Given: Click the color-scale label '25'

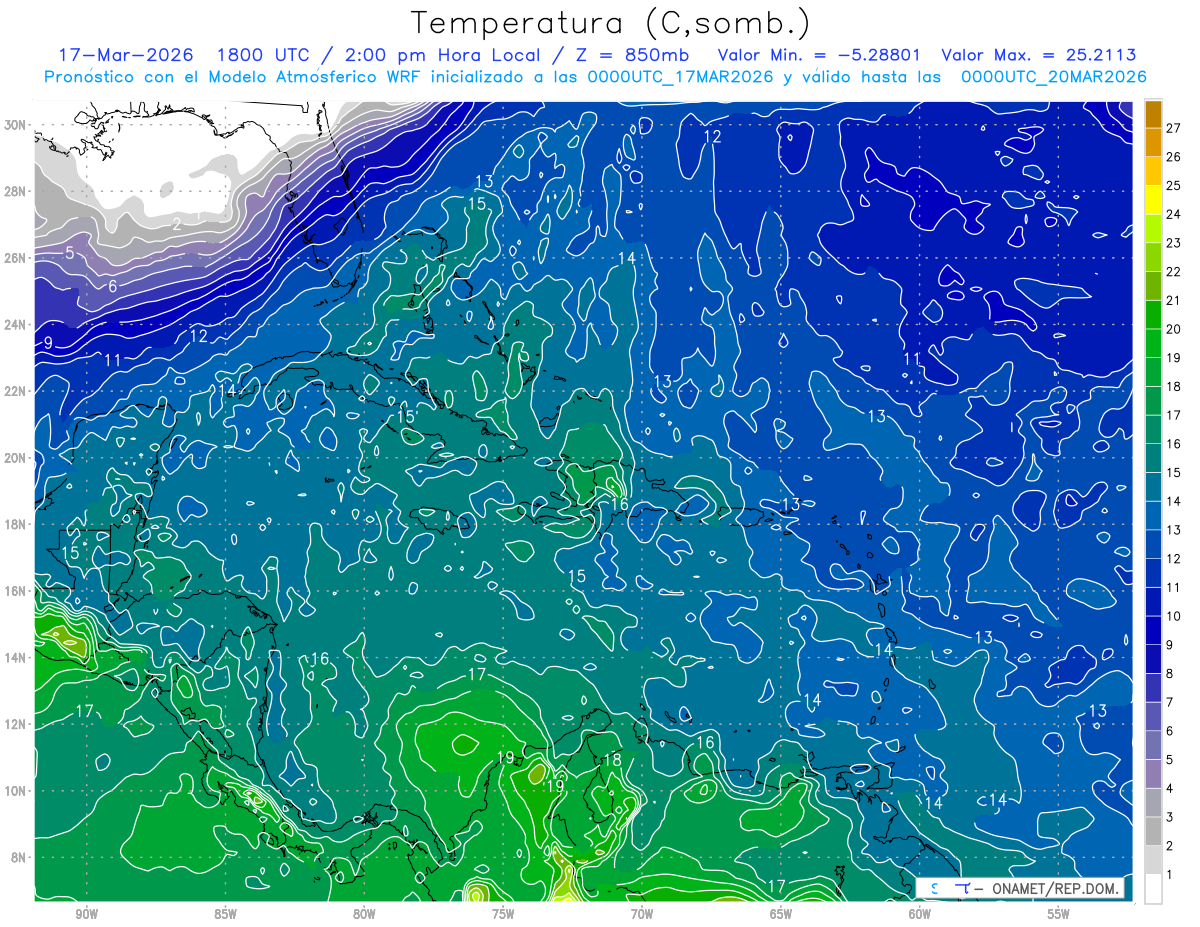Looking at the screenshot, I should coord(1174,185).
